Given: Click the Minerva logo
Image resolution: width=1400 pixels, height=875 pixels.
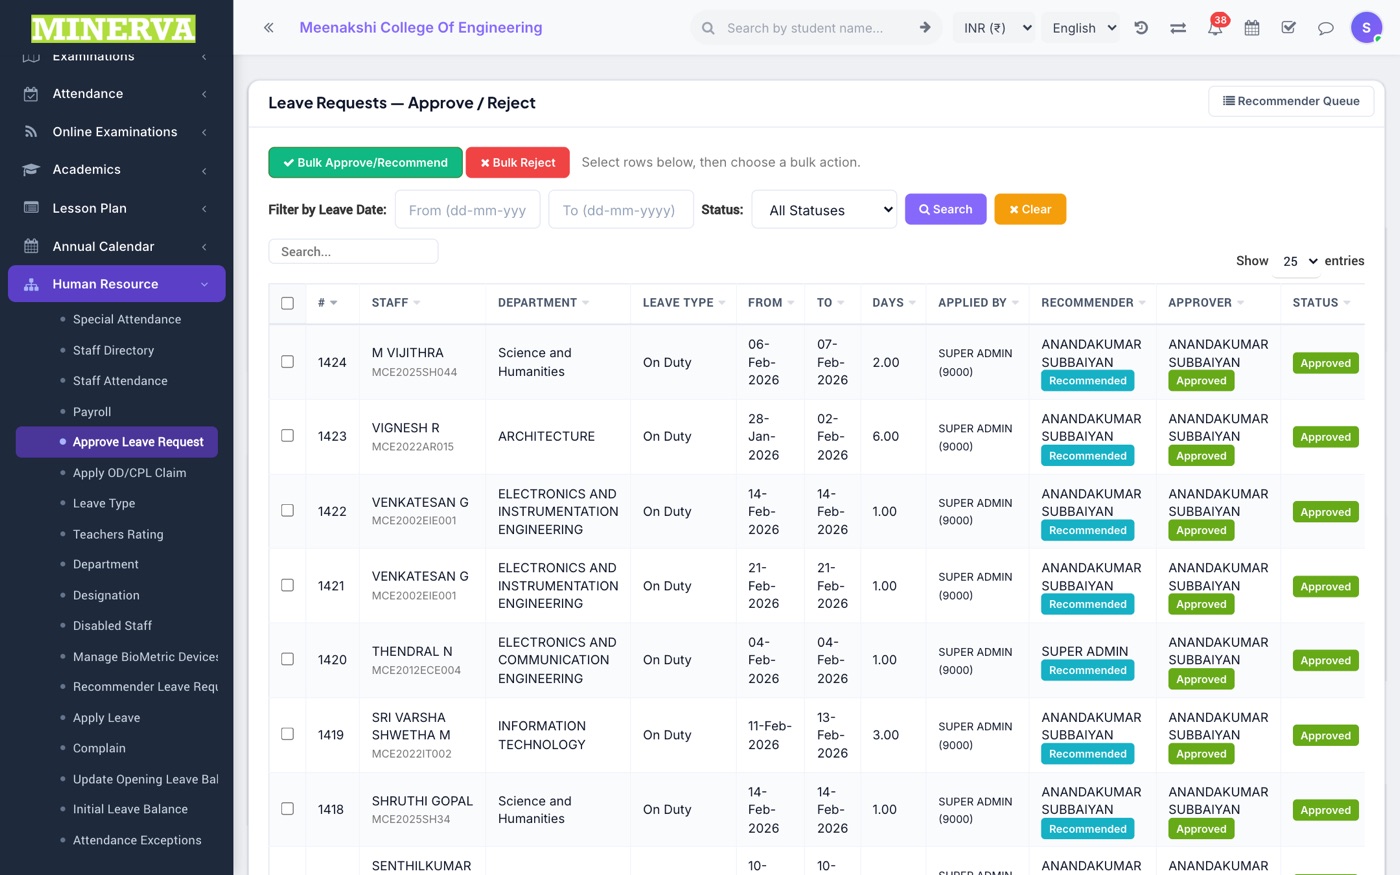Looking at the screenshot, I should [113, 29].
